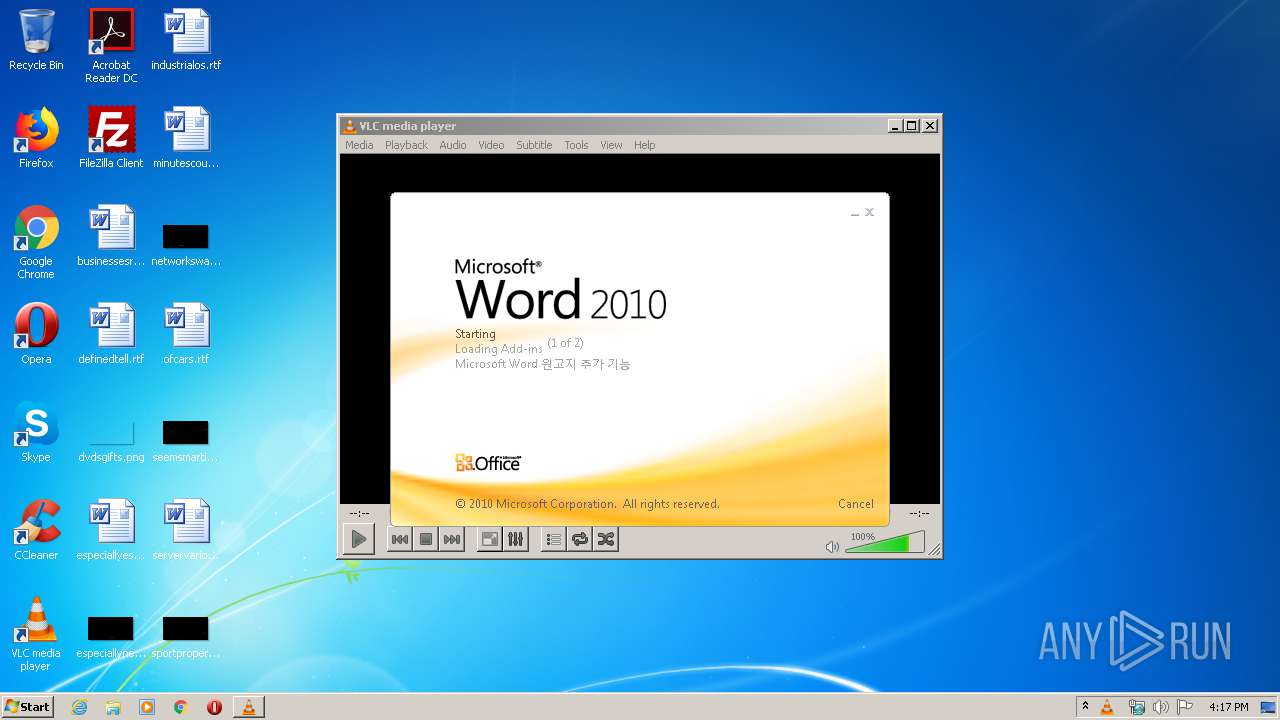
Task: Select the dvdsgifts.png file icon
Action: pyautogui.click(x=111, y=440)
